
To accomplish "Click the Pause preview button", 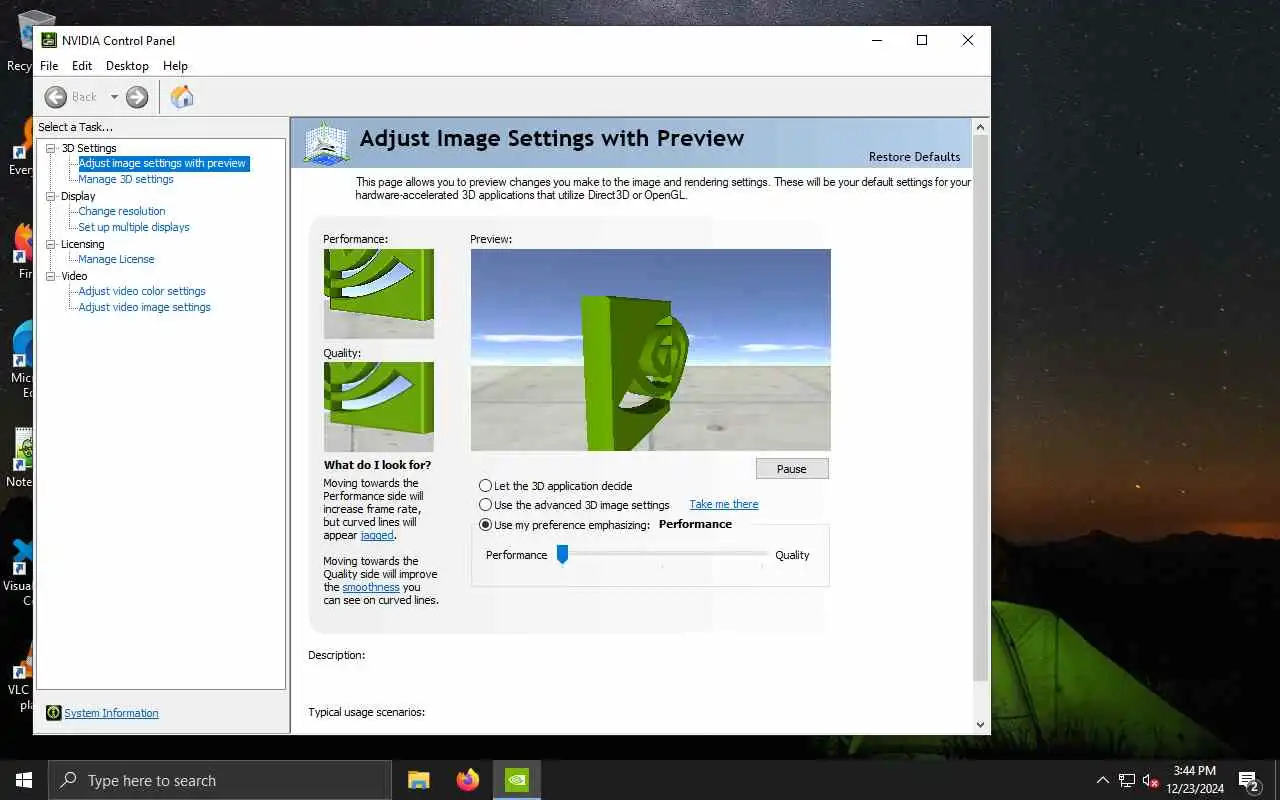I will click(x=791, y=469).
